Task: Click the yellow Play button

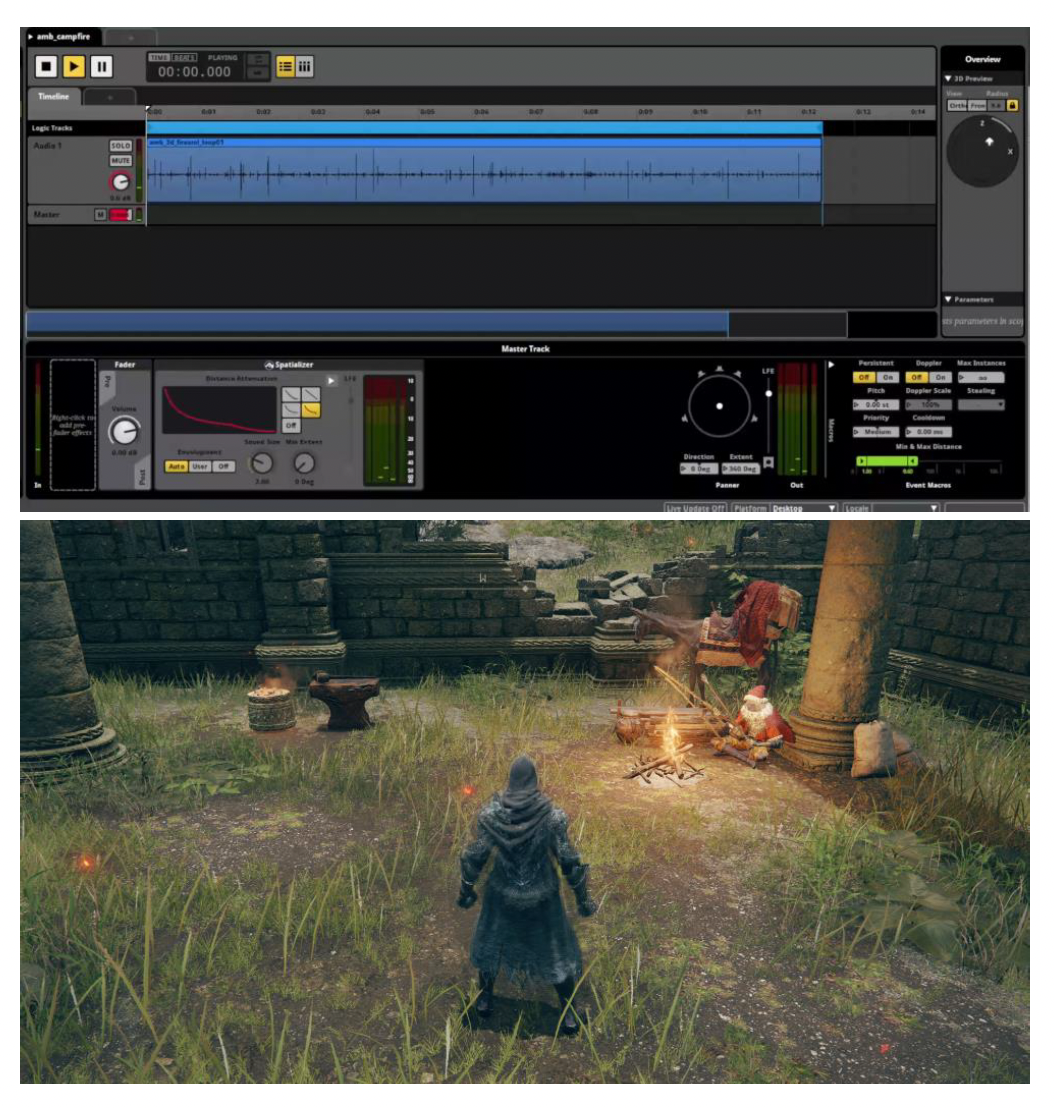Action: tap(74, 67)
